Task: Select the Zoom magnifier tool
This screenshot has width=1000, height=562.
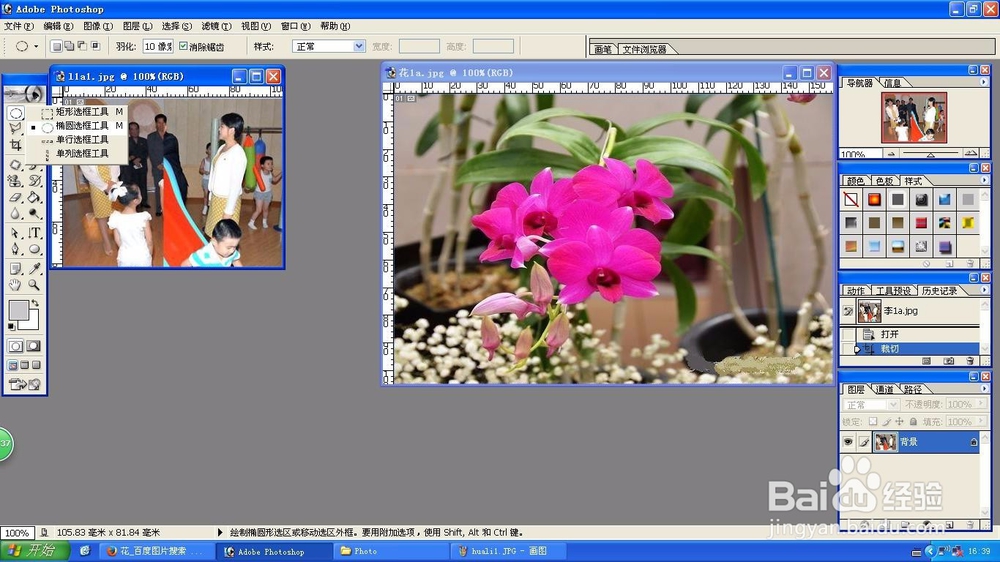Action: click(34, 285)
